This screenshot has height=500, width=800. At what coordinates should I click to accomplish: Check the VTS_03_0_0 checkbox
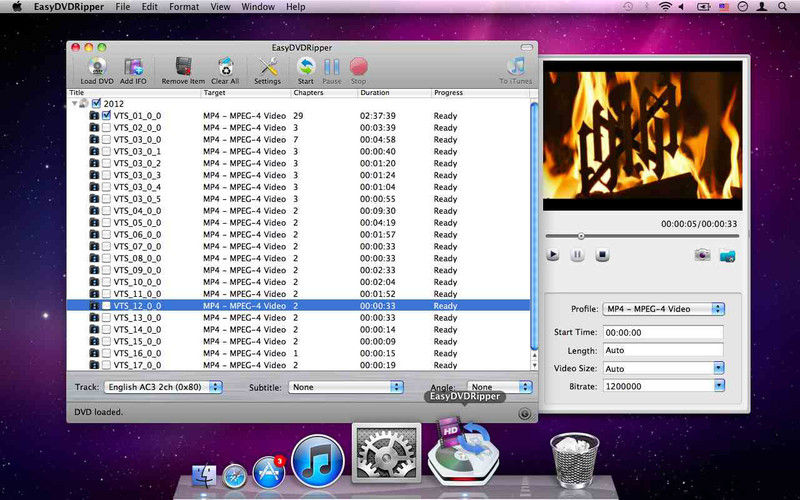tap(106, 139)
